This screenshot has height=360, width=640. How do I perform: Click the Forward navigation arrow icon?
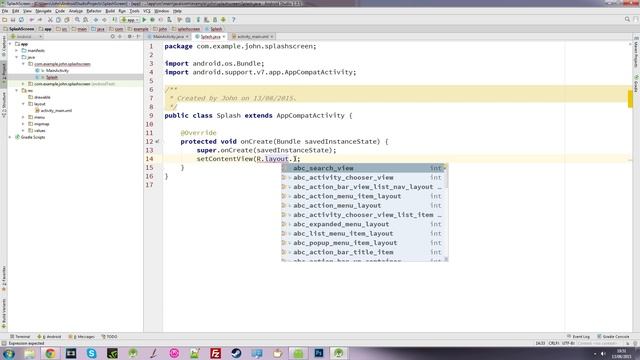click(x=104, y=20)
